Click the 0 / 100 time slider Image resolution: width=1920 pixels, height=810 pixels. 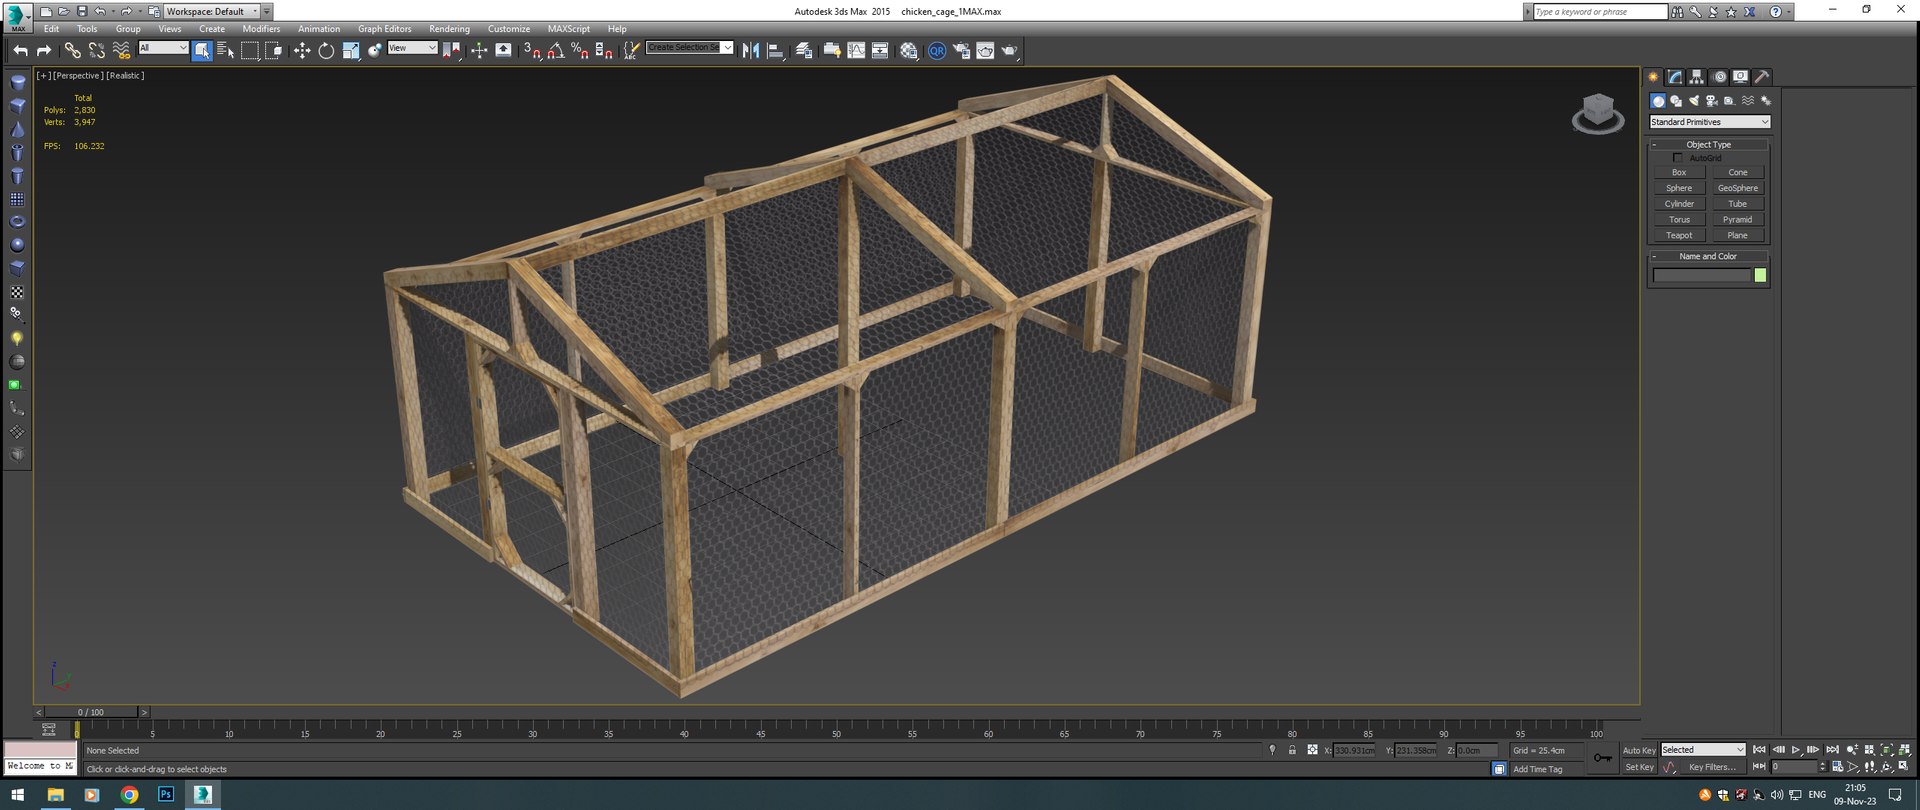pos(91,712)
